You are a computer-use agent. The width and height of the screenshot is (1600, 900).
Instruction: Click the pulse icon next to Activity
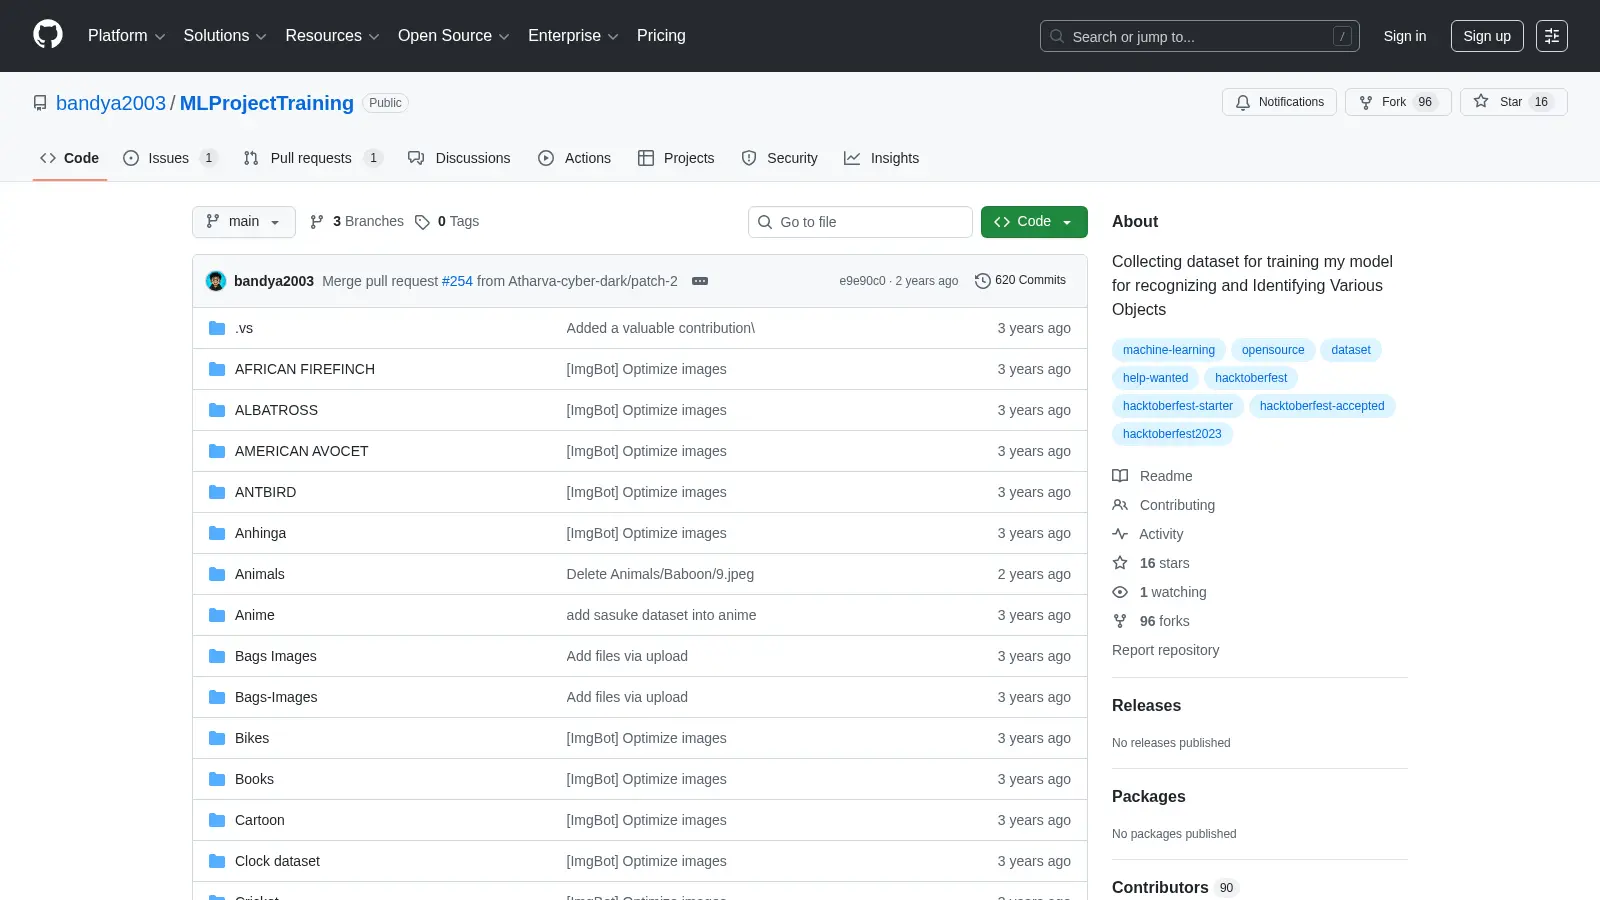[x=1120, y=534]
